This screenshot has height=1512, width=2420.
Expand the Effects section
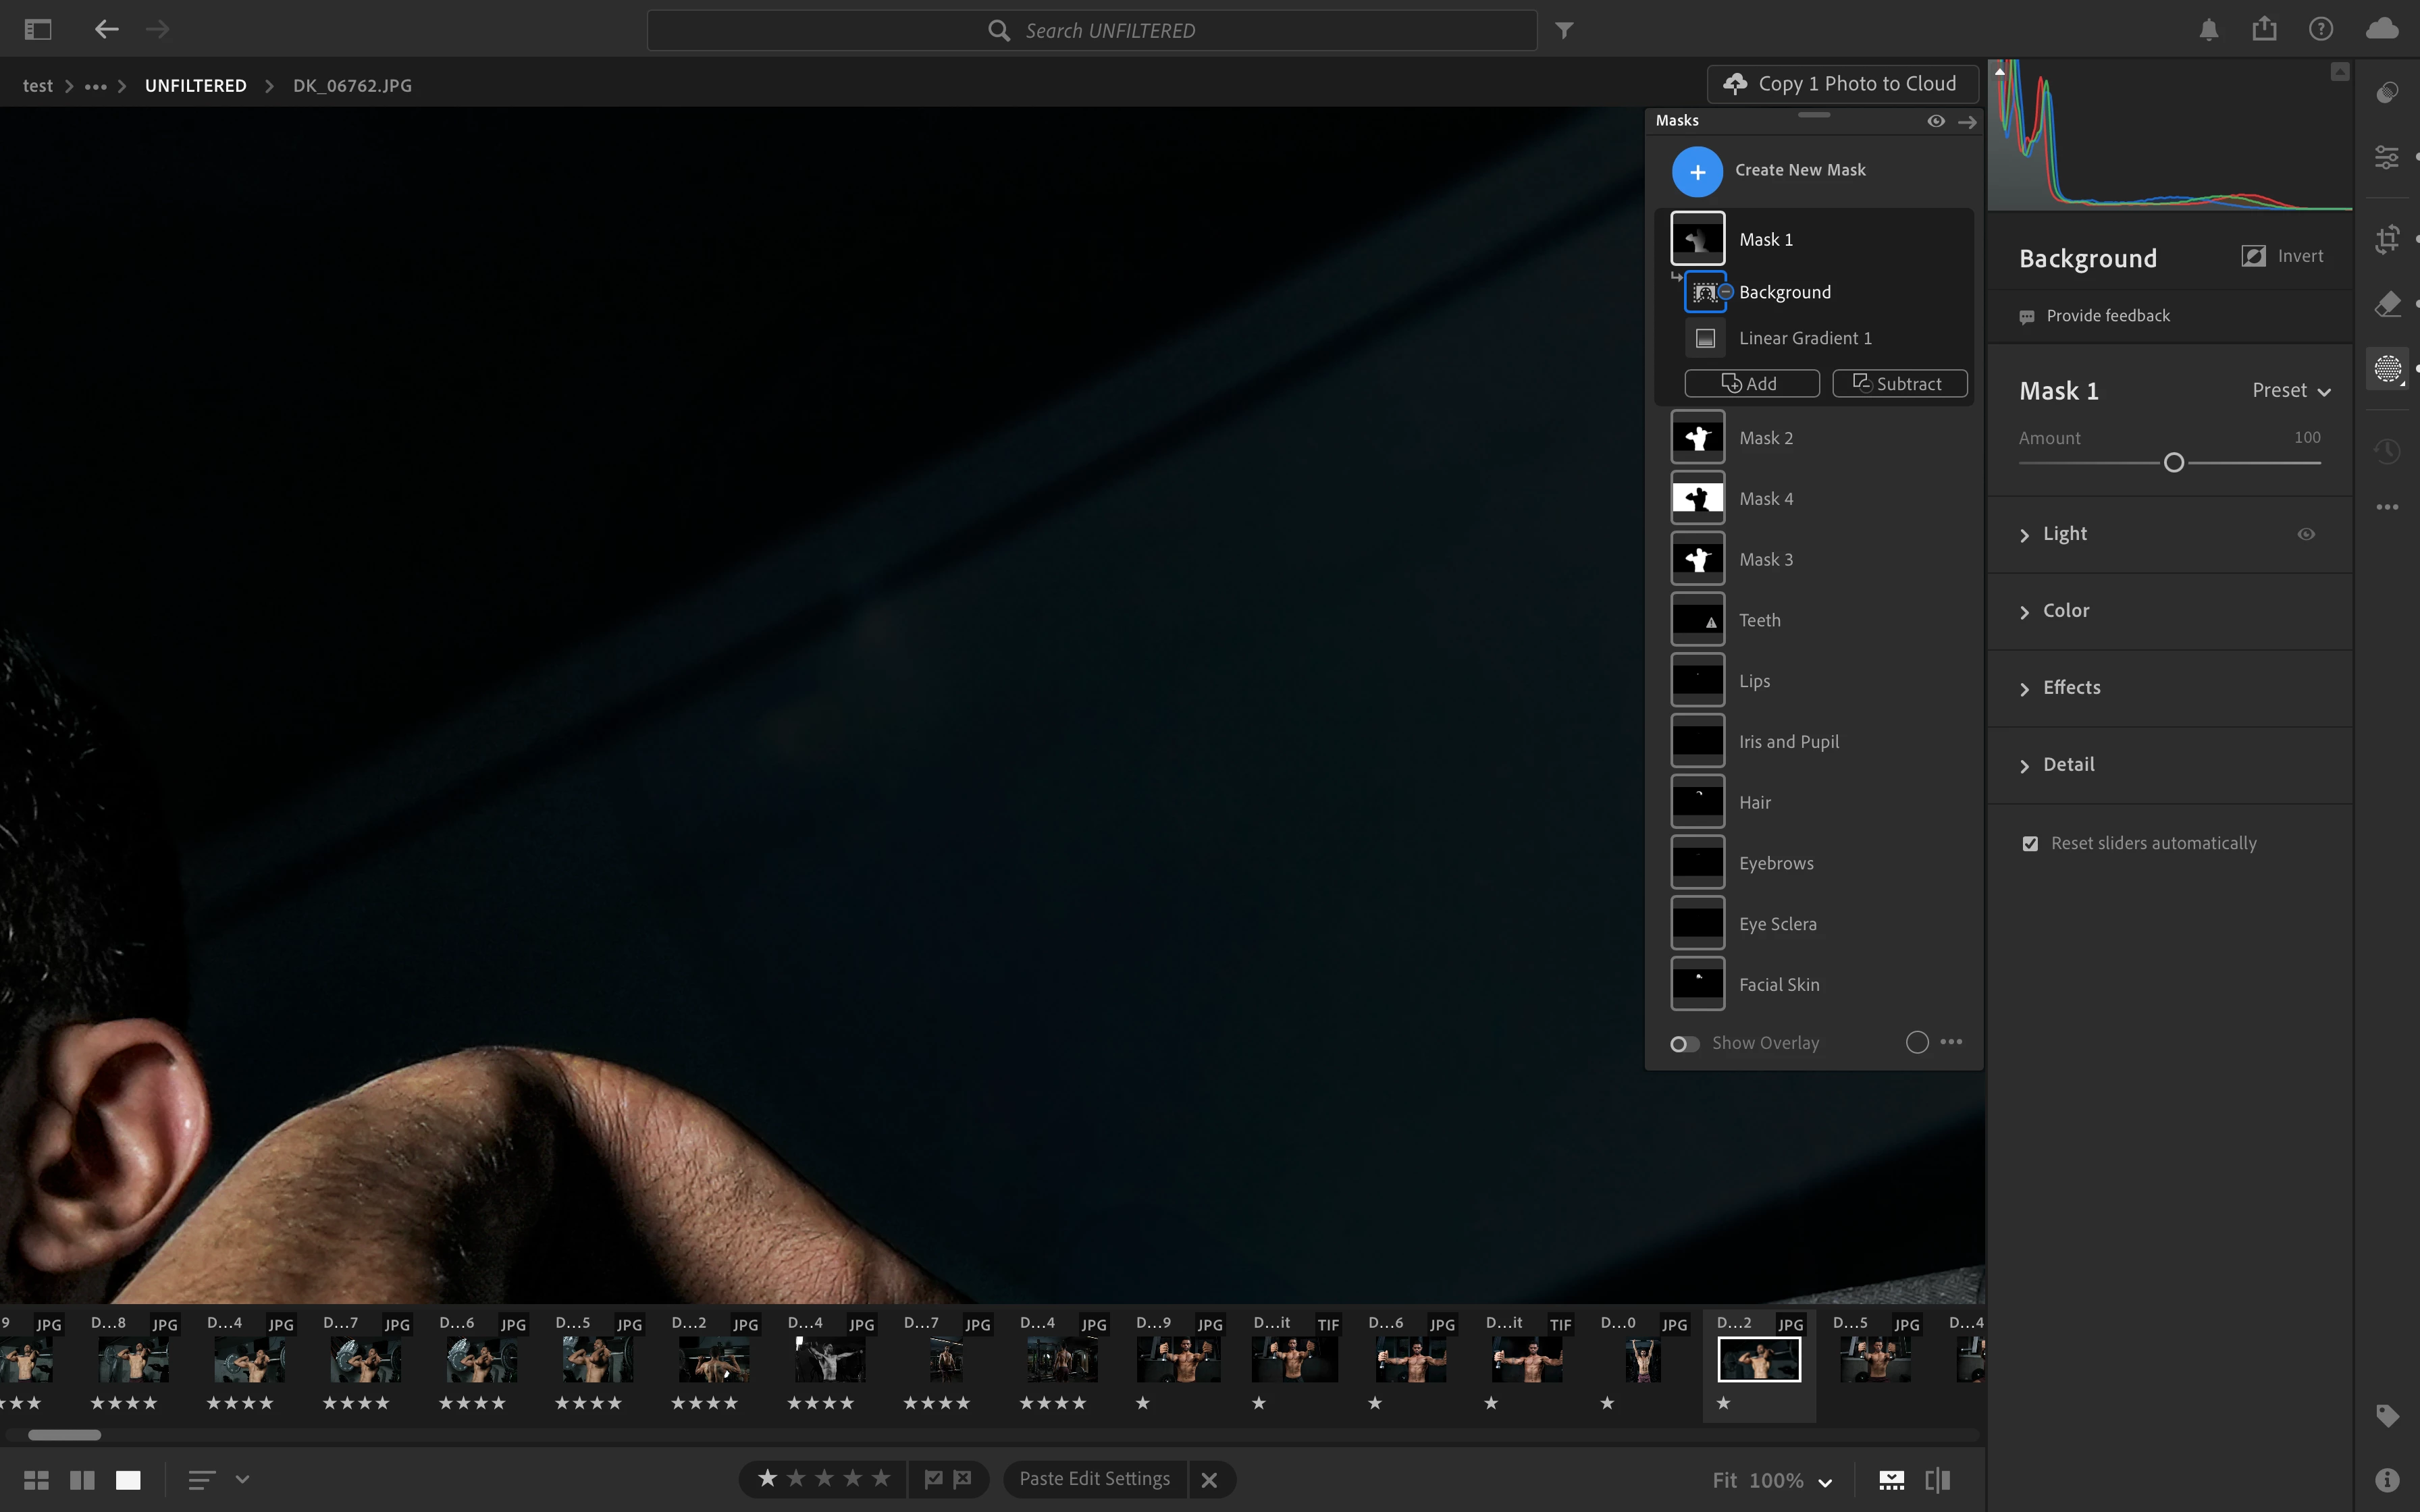pyautogui.click(x=2070, y=688)
